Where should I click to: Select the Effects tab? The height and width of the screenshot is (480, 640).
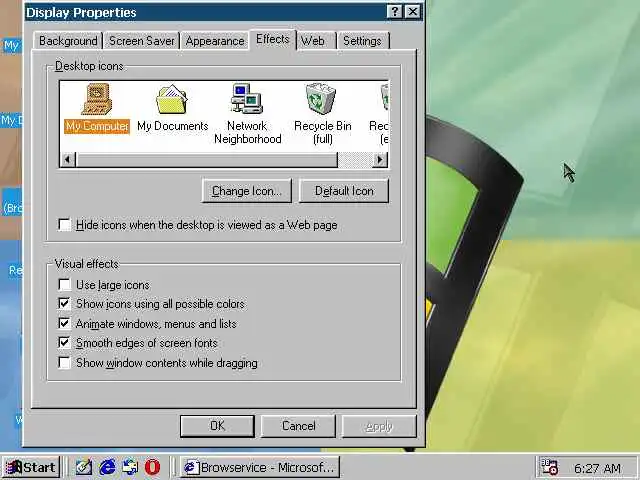(x=273, y=39)
